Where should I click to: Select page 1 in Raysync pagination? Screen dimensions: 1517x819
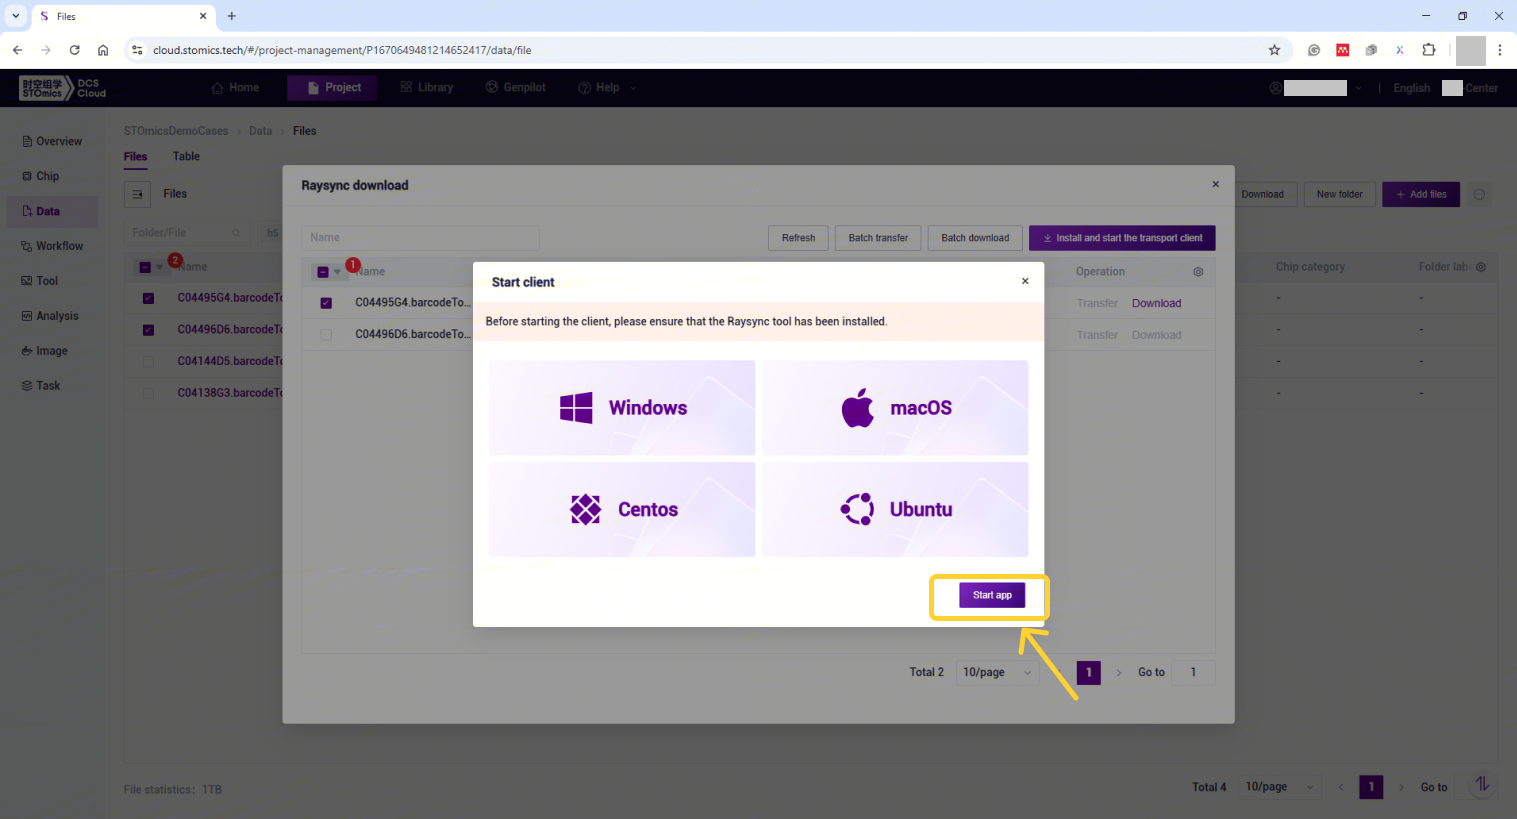(x=1089, y=672)
